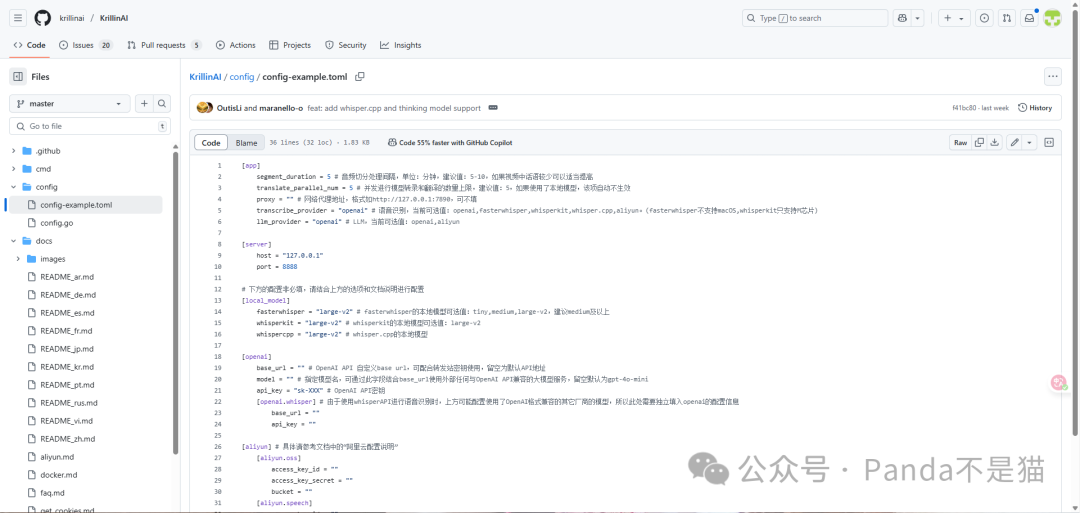Copy file path icon
The width and height of the screenshot is (1080, 513).
(360, 76)
